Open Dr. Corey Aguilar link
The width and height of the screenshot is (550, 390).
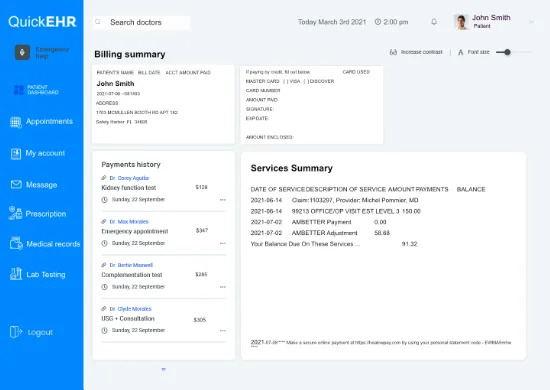pyautogui.click(x=129, y=178)
